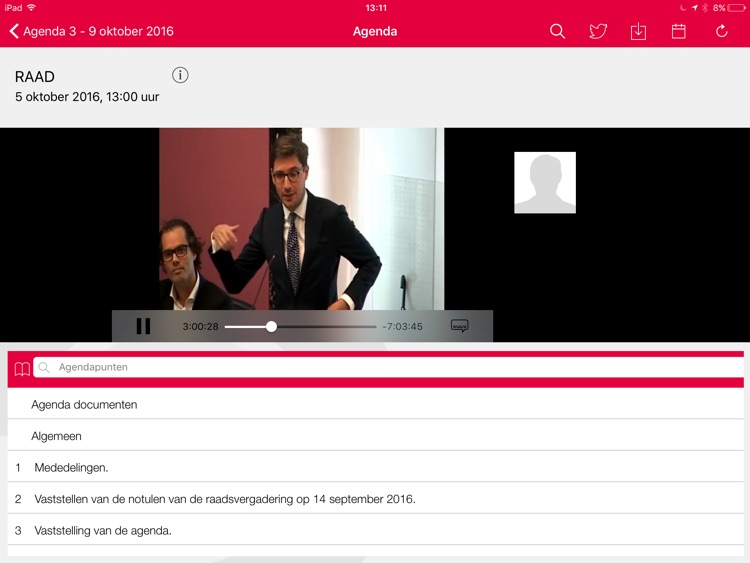The image size is (750, 563).
Task: Tap the do-not-disturb moon icon
Action: click(x=683, y=8)
